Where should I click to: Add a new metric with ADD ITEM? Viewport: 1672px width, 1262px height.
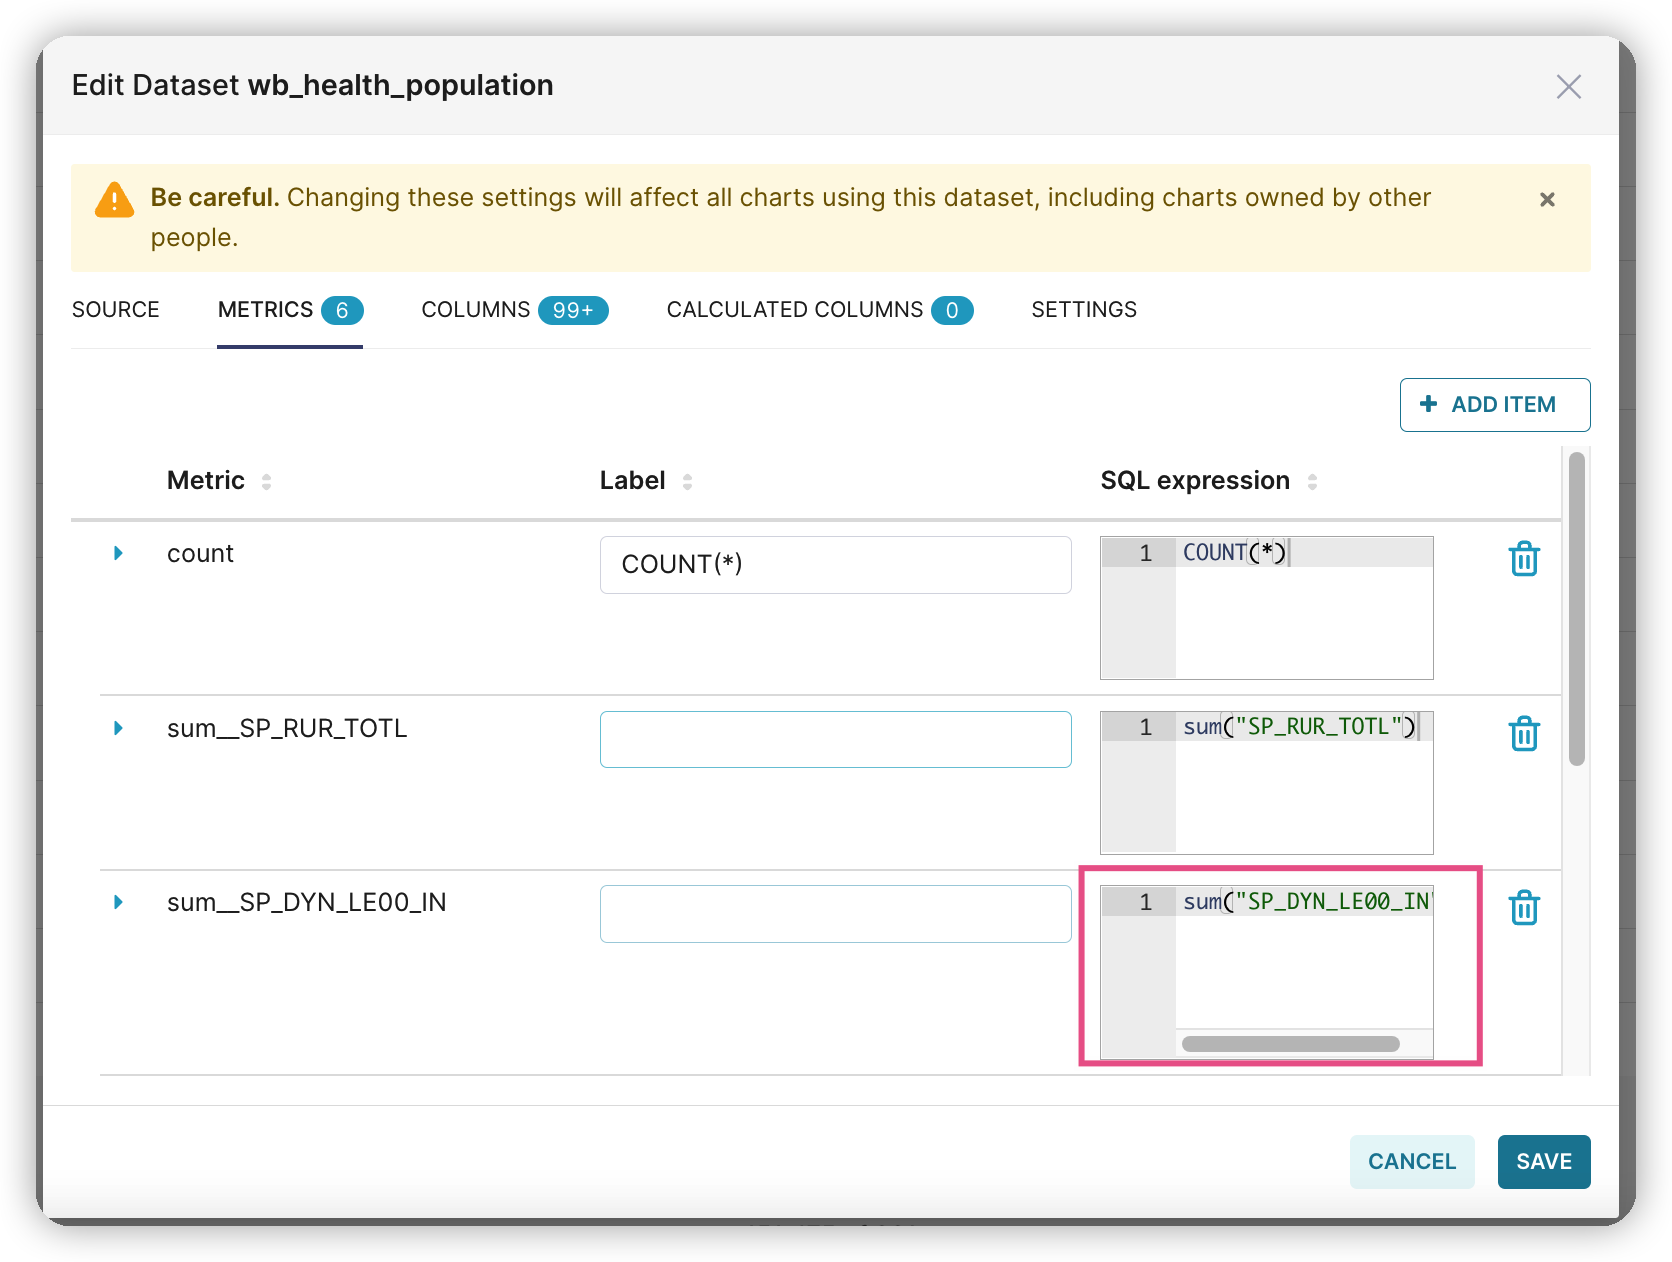(x=1494, y=404)
